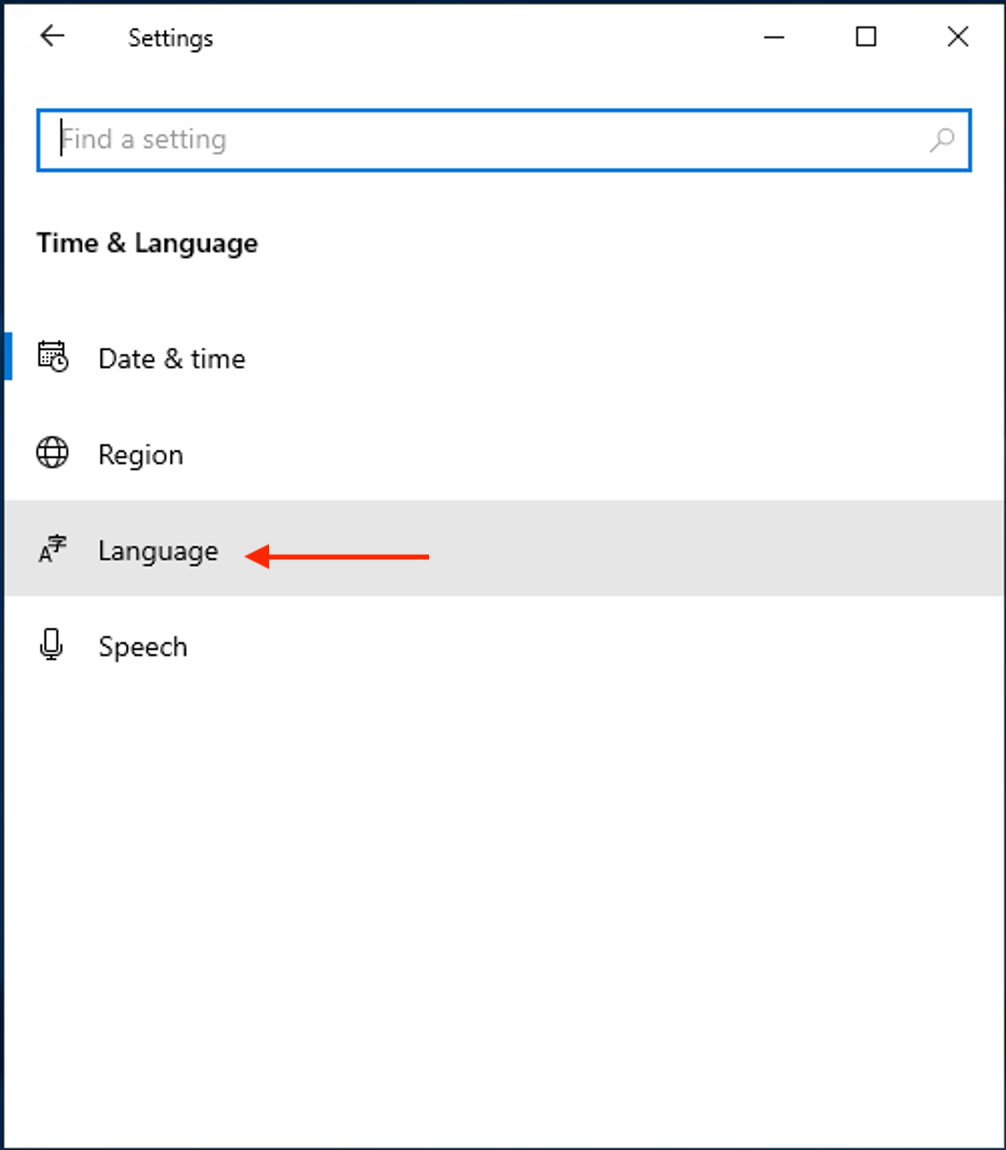Click the Settings window title text
Image resolution: width=1006 pixels, height=1150 pixels.
[x=170, y=38]
